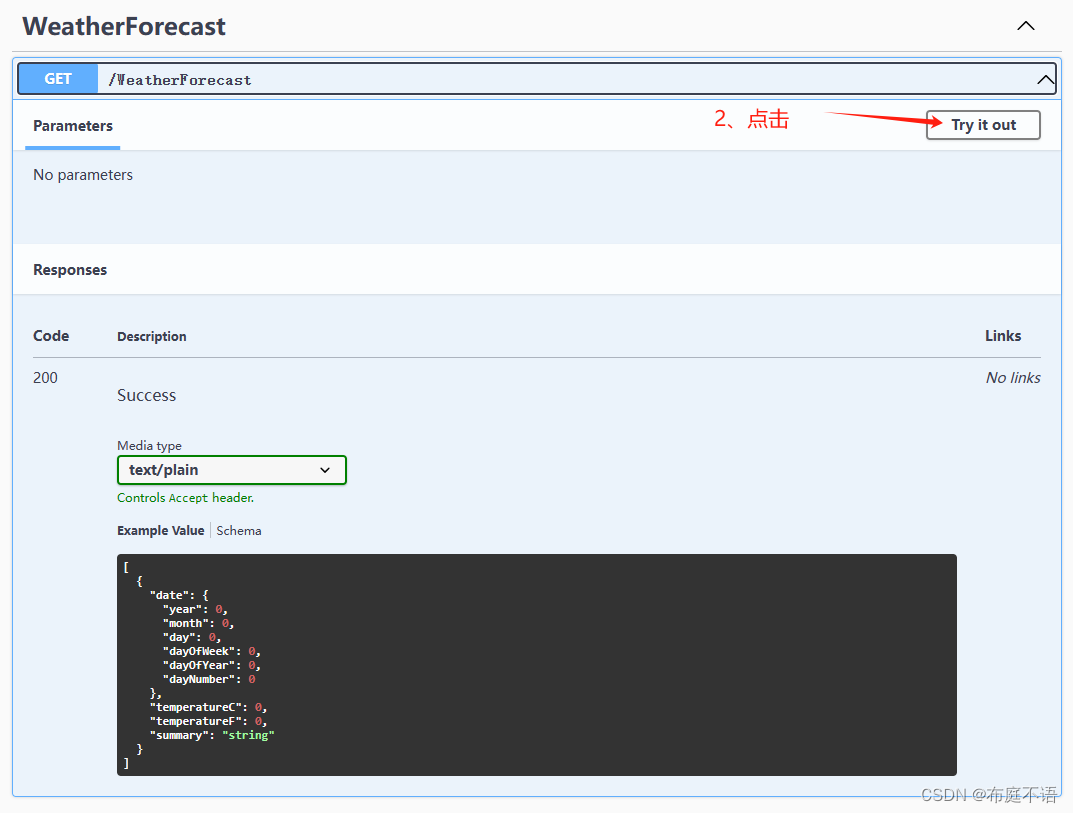Click the No links label
The image size is (1073, 813).
point(1013,377)
